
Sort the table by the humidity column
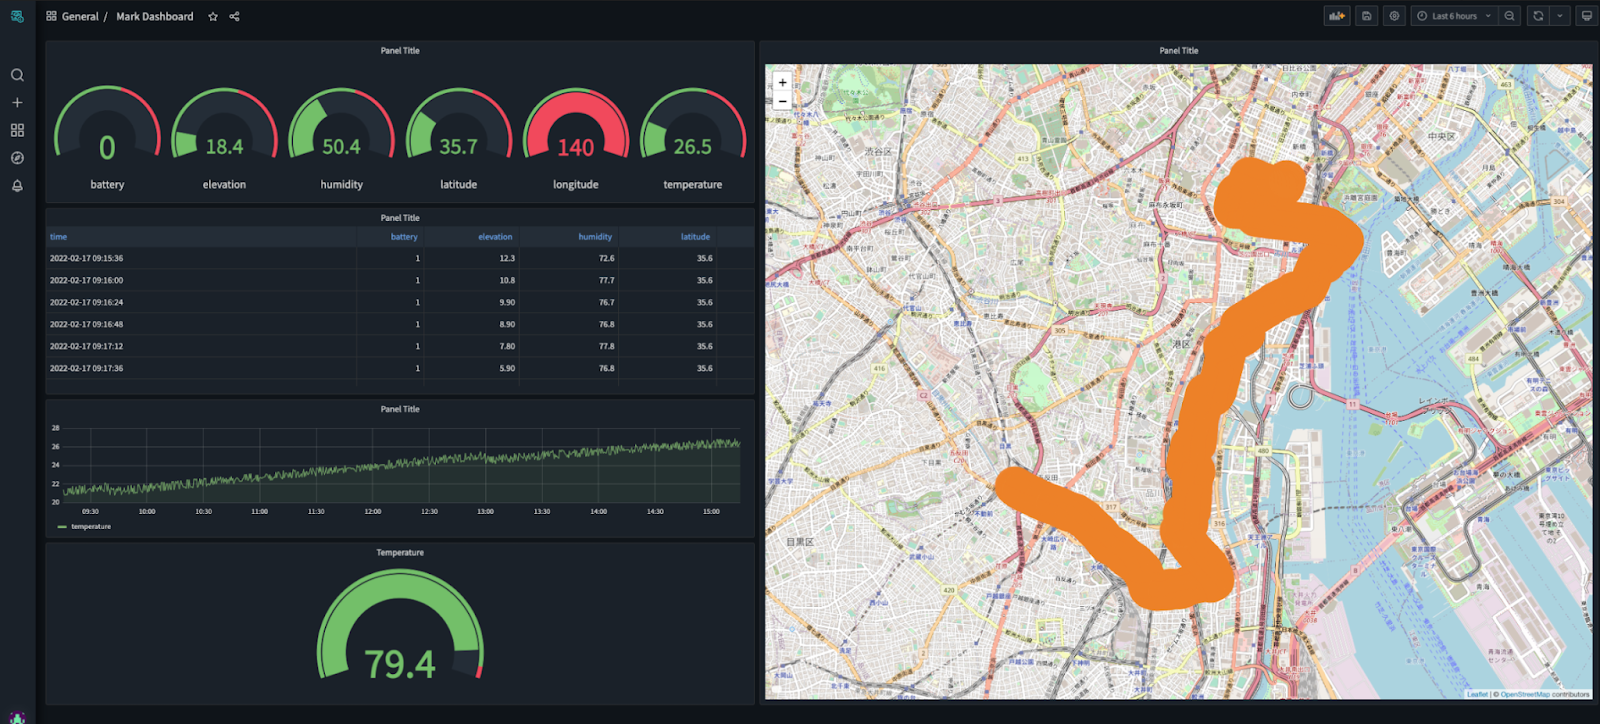(595, 237)
